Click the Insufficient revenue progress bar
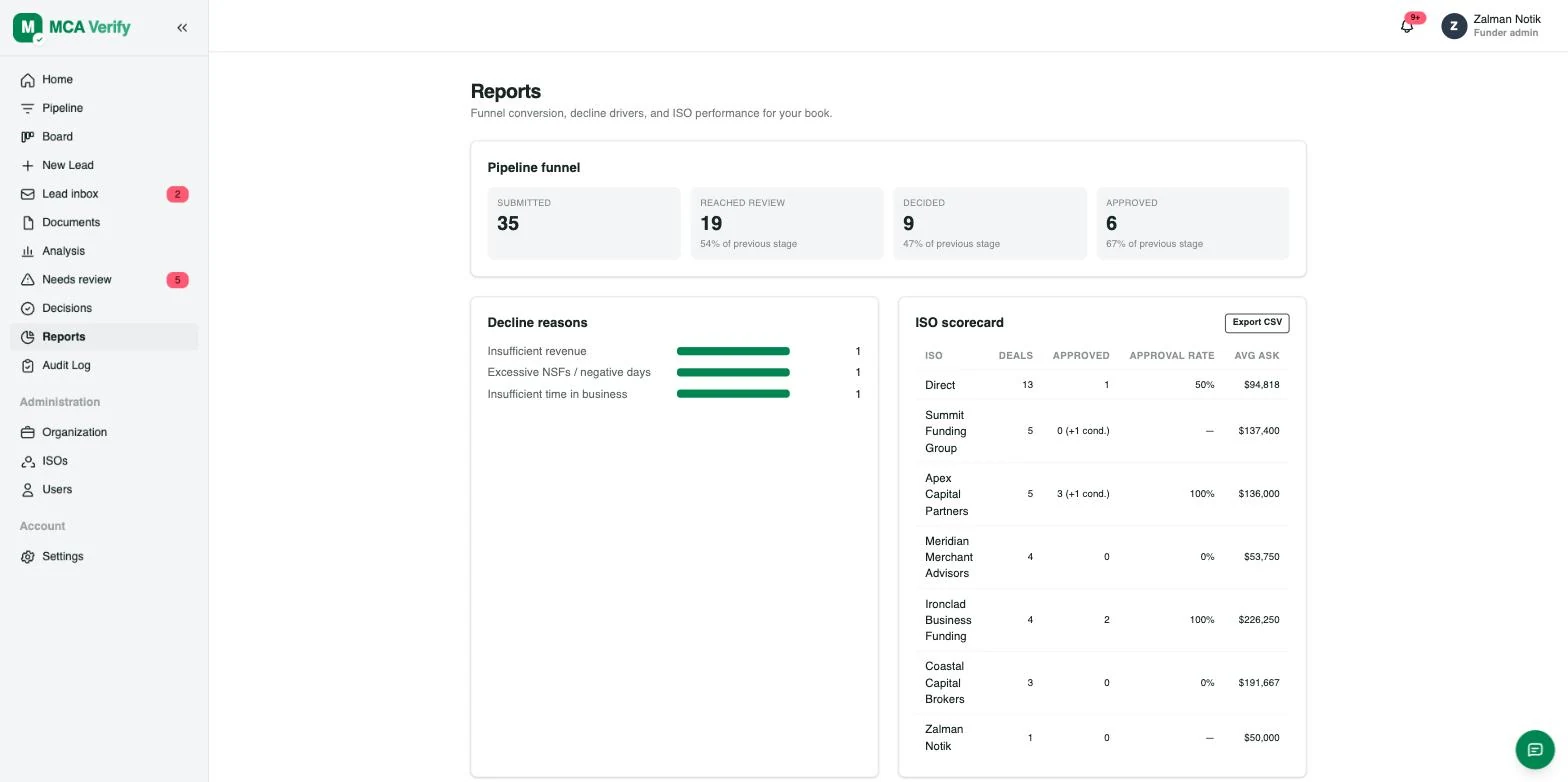This screenshot has height=782, width=1568. click(x=733, y=352)
